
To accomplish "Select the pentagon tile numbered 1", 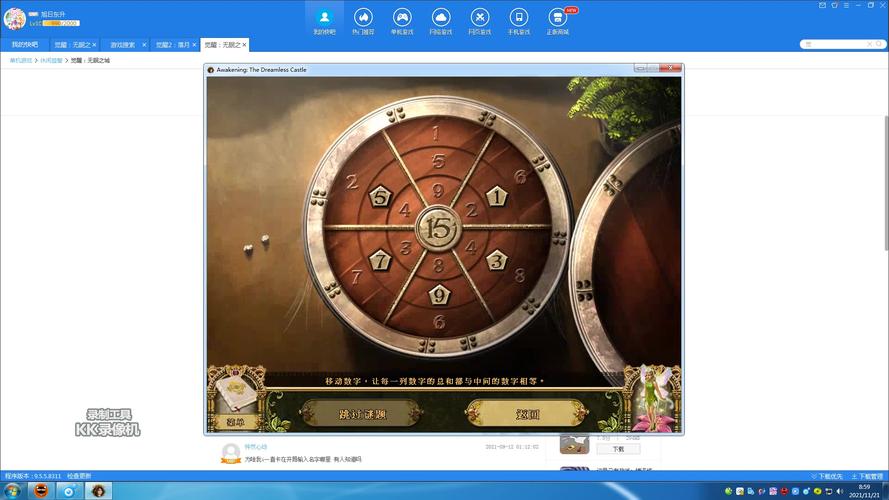I will click(x=497, y=197).
